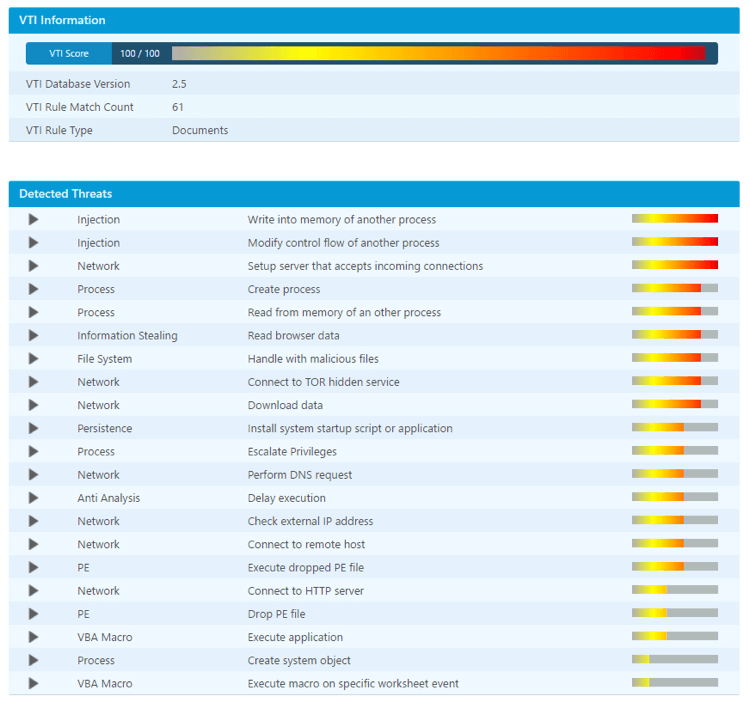Viewport: 750px width, 703px height.
Task: Expand the 'Modify control flow of another process' row
Action: tap(33, 242)
